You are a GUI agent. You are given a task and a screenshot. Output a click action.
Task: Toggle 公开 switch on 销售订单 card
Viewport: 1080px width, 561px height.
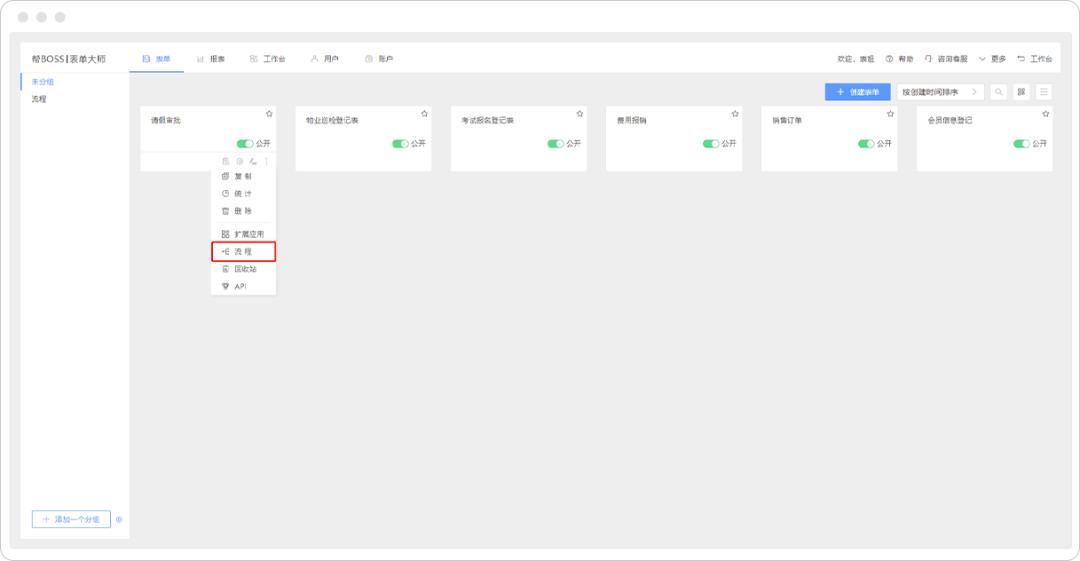[x=866, y=143]
